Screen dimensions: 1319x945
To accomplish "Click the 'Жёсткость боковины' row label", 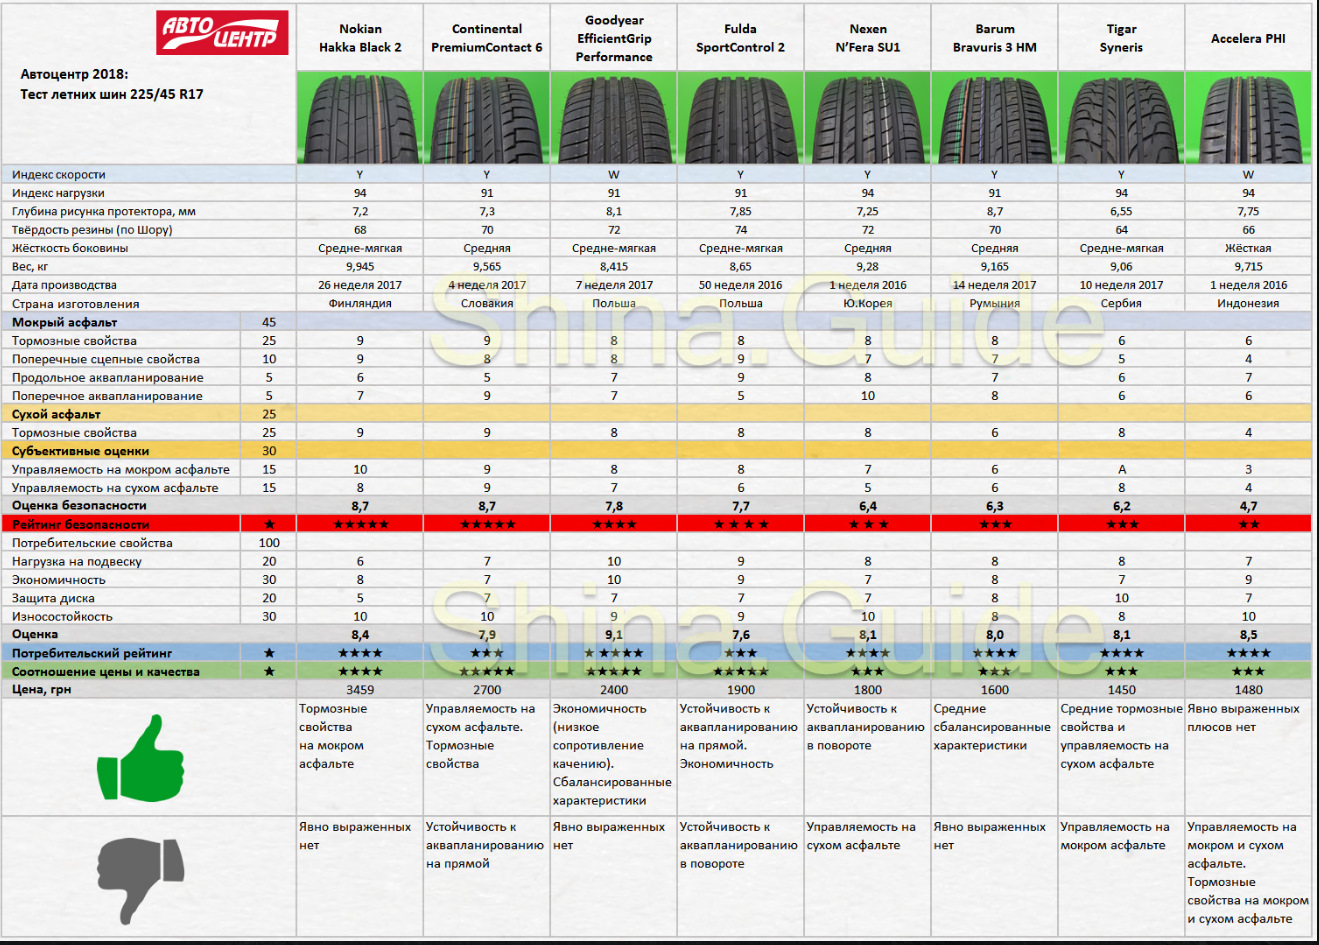I will click(70, 248).
